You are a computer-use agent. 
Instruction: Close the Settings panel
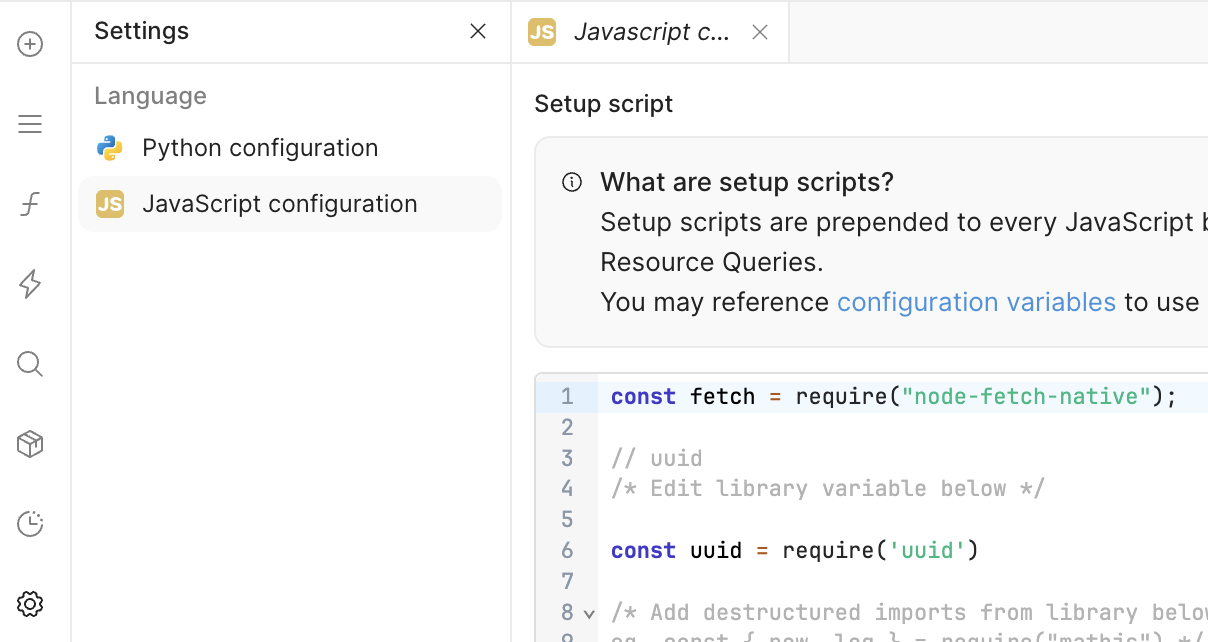(x=478, y=32)
